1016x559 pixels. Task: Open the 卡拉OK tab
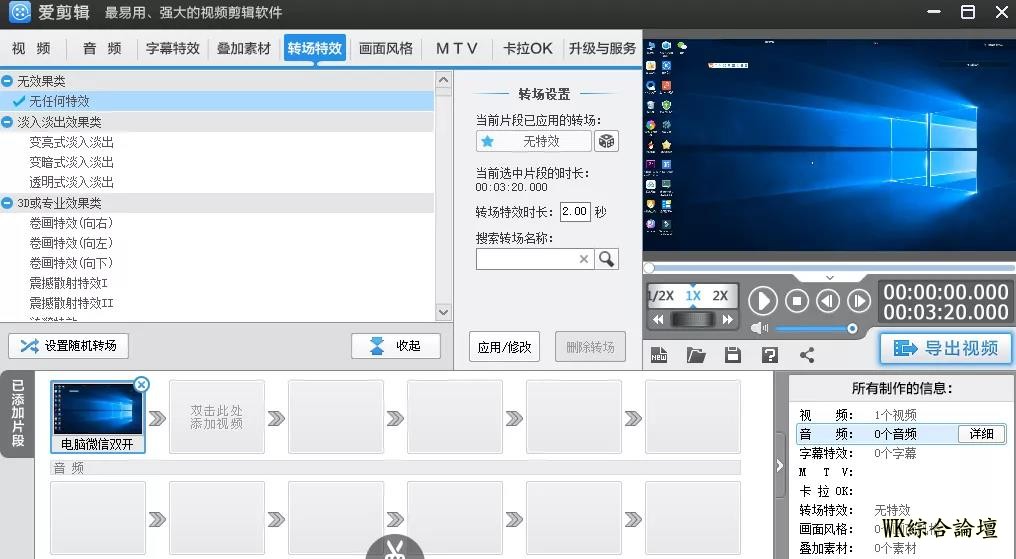point(528,49)
